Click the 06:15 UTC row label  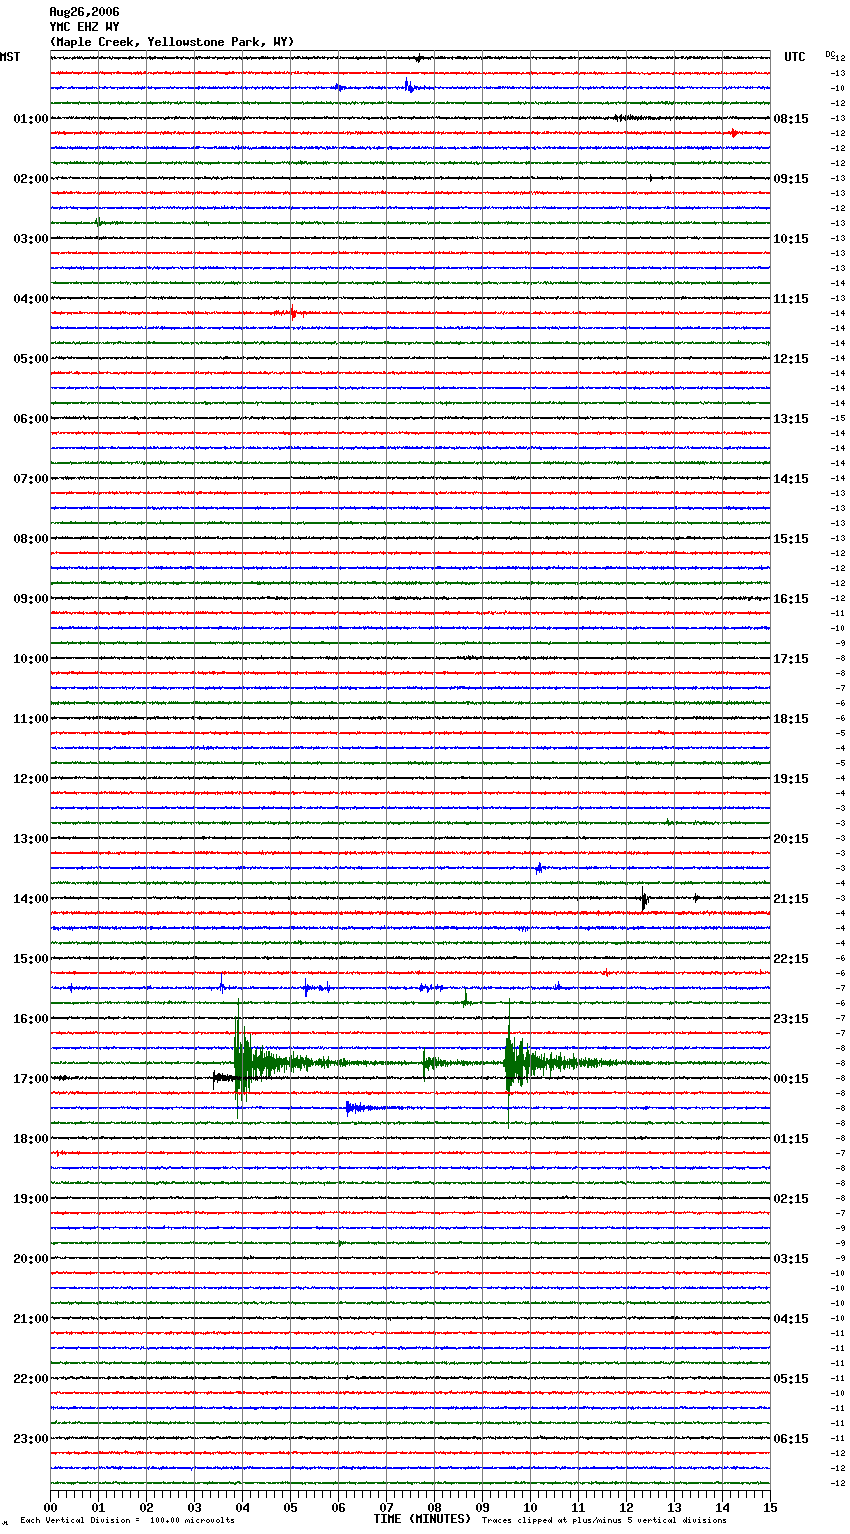click(x=791, y=1439)
